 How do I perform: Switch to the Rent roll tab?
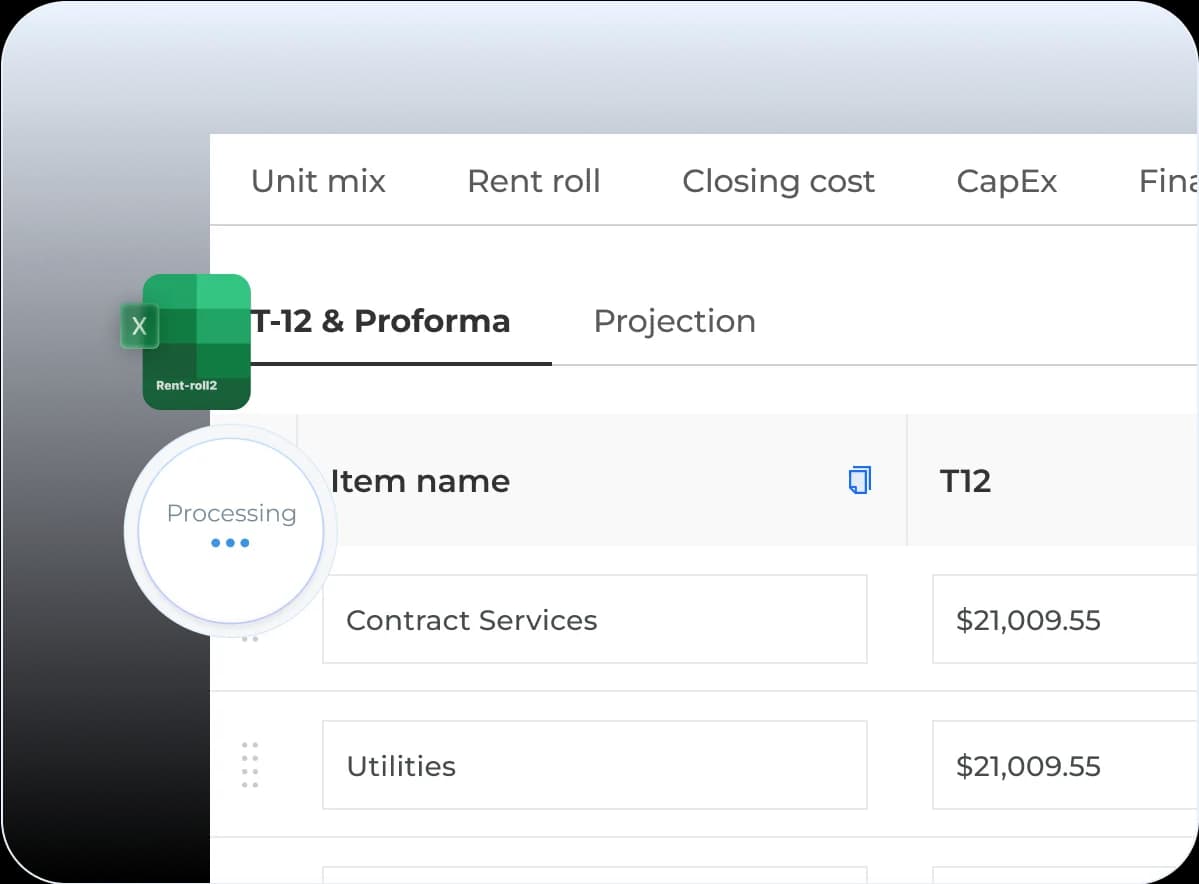(533, 181)
